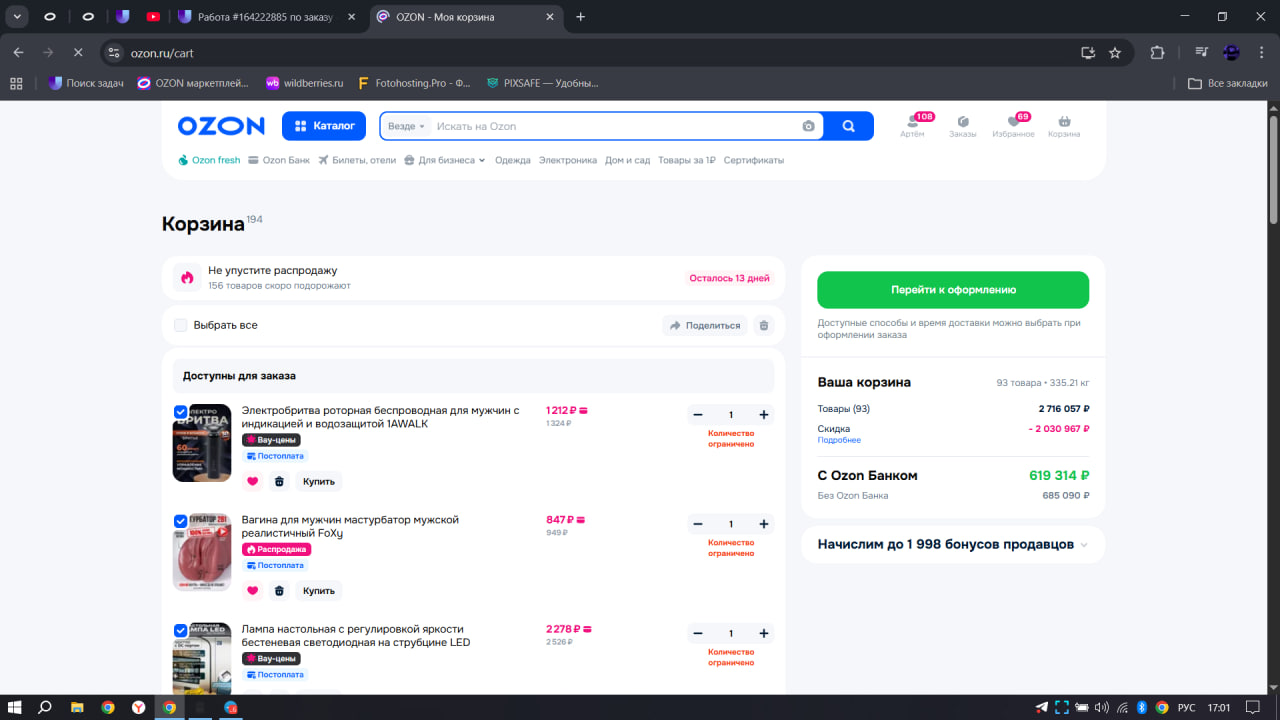Increase the electric shaver quantity with plus

click(x=764, y=415)
